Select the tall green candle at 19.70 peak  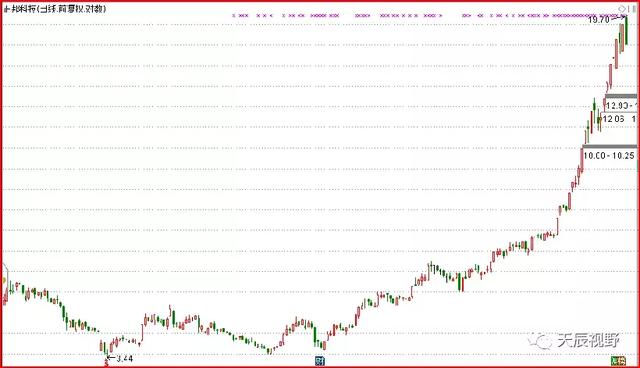tap(627, 30)
